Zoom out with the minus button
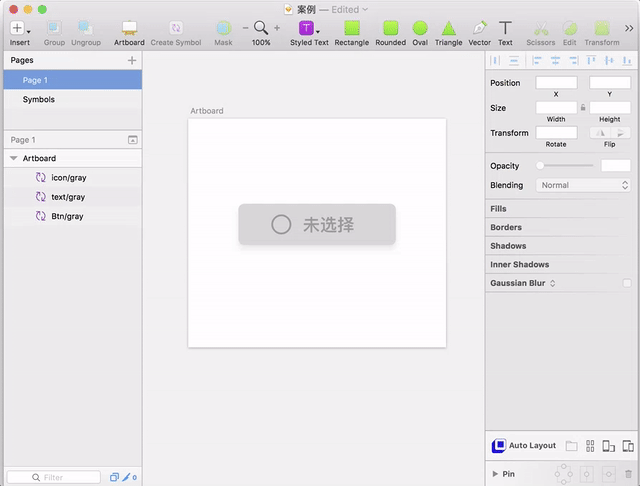Screen dimensions: 640x486 pos(245,28)
